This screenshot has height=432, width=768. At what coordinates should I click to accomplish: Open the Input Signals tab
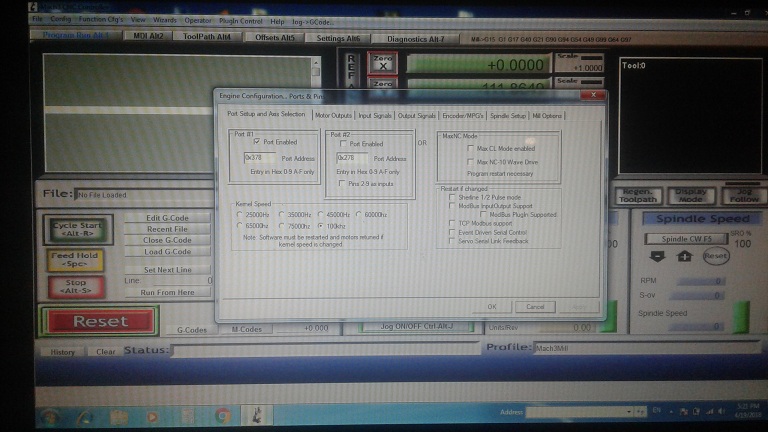[x=375, y=116]
